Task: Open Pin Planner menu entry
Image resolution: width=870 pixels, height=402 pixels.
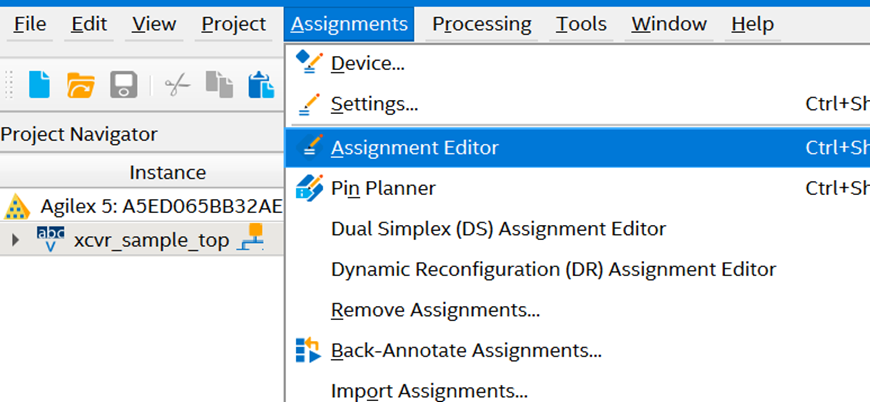Action: pyautogui.click(x=383, y=188)
